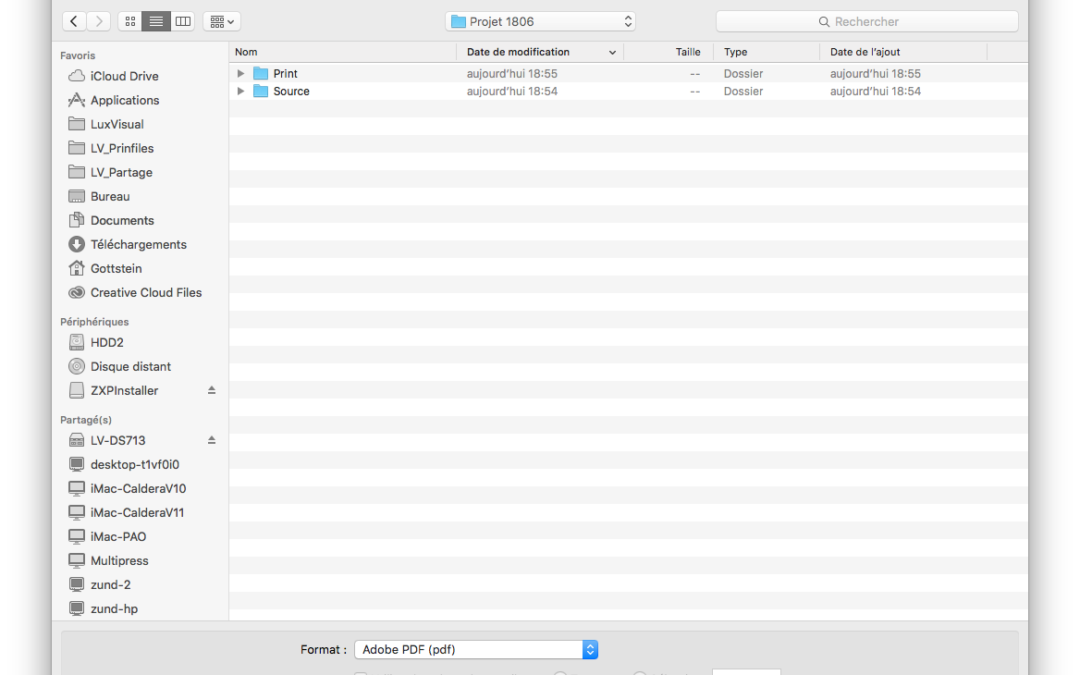Switch to icon view mode

point(130,21)
